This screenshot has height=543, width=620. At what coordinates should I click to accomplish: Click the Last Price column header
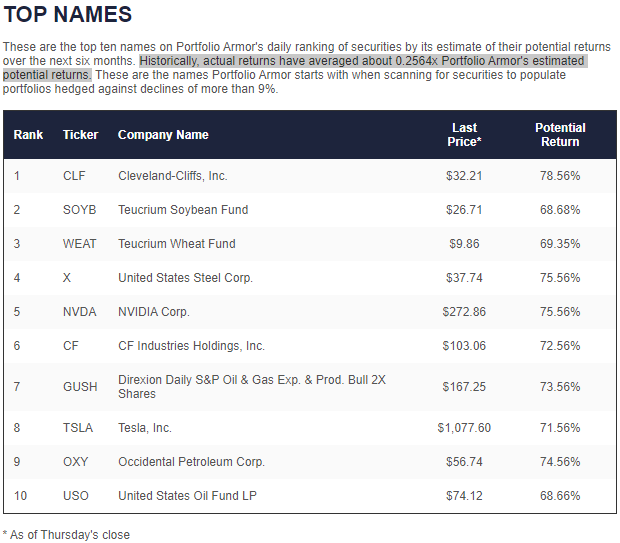[x=464, y=135]
